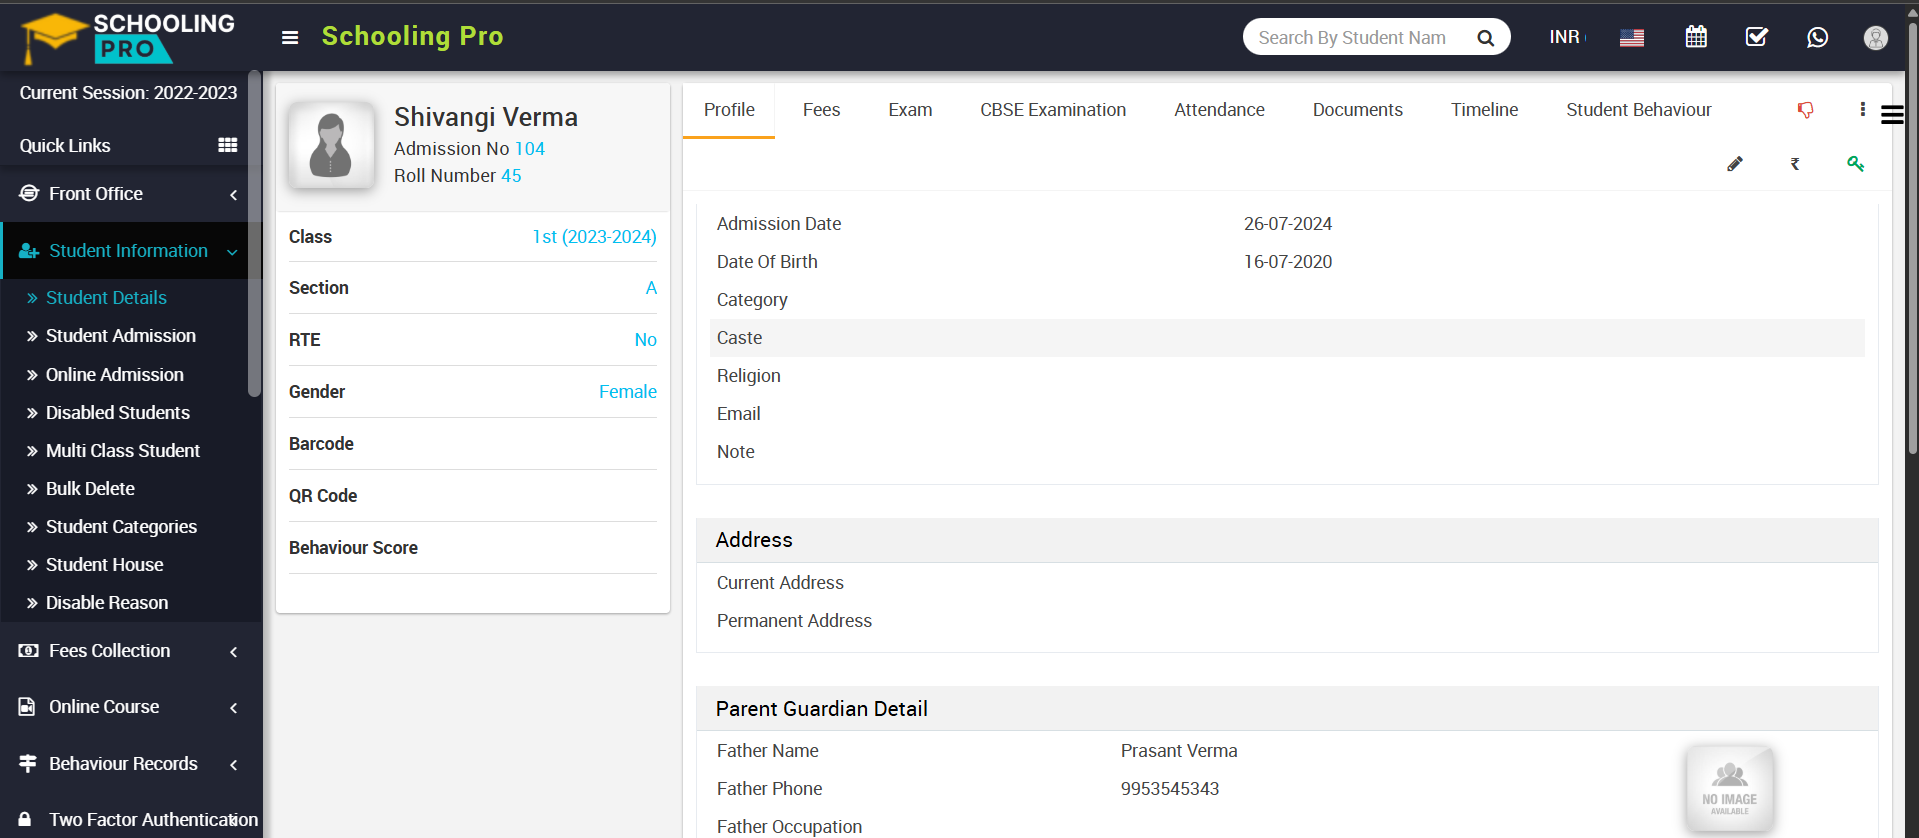Click the father name Prasant Verma
The width and height of the screenshot is (1919, 838).
click(x=1179, y=751)
